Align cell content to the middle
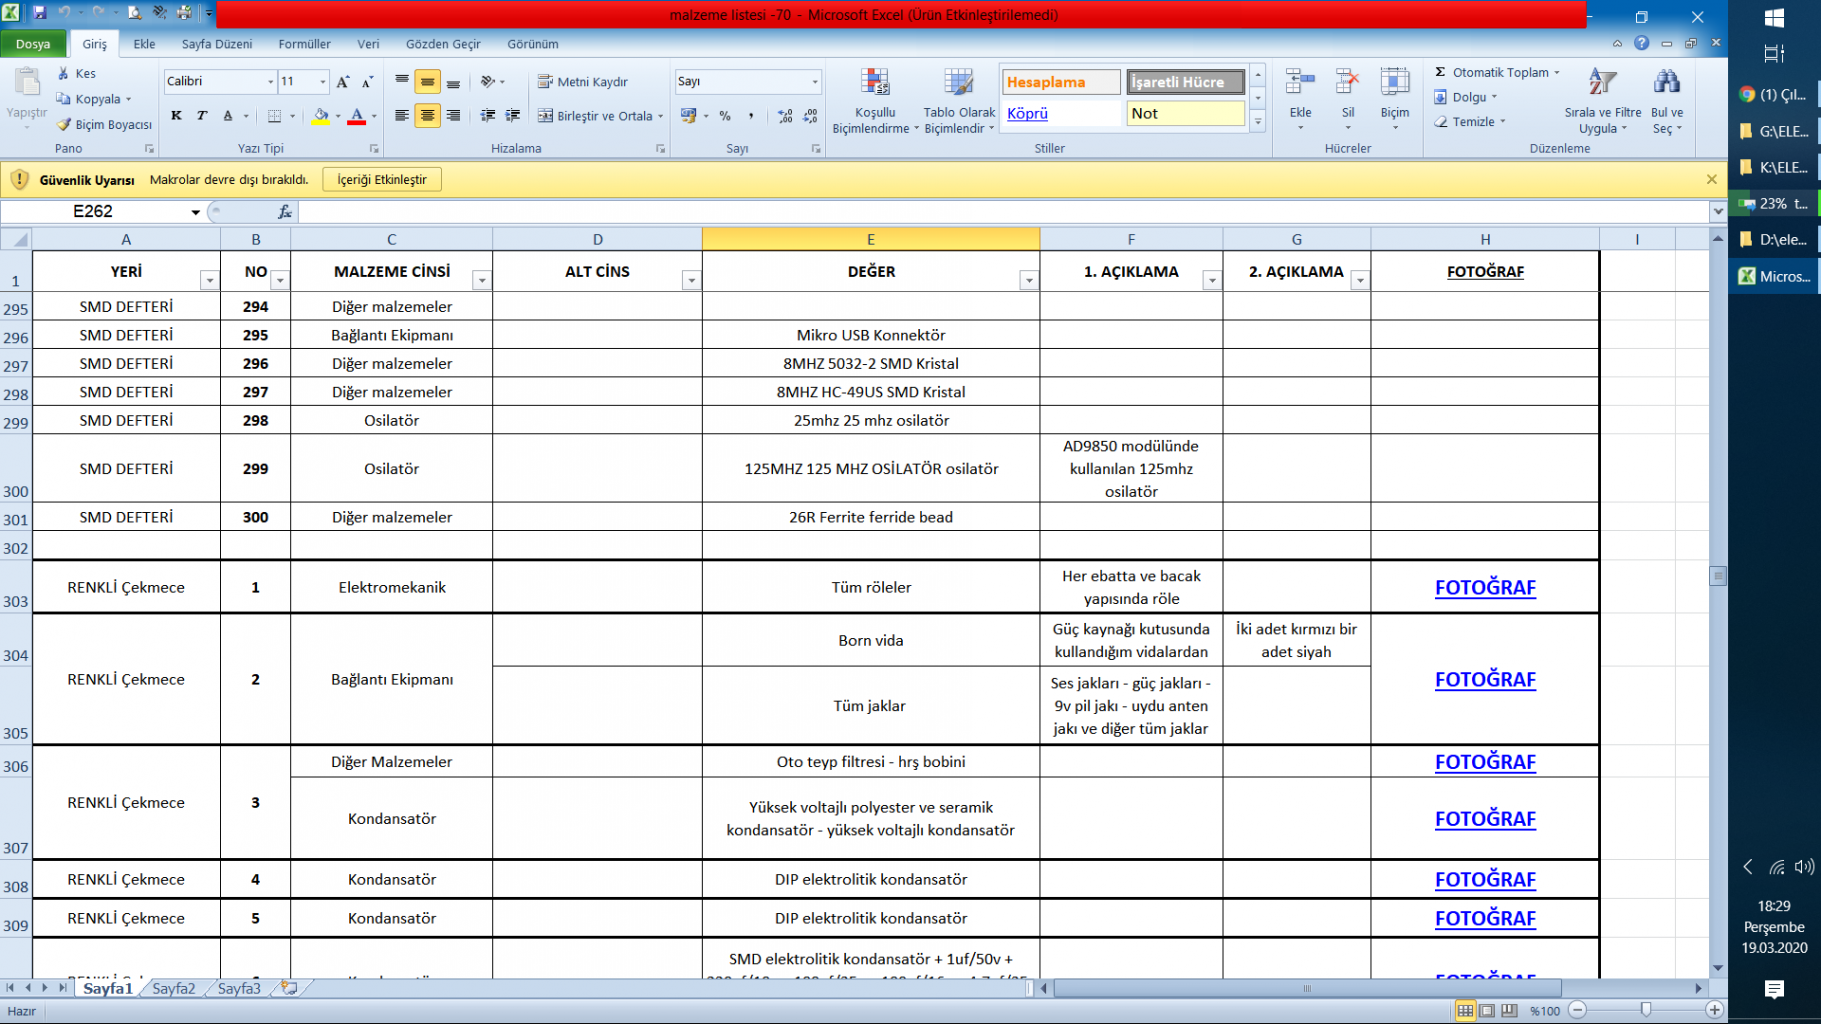 point(427,81)
